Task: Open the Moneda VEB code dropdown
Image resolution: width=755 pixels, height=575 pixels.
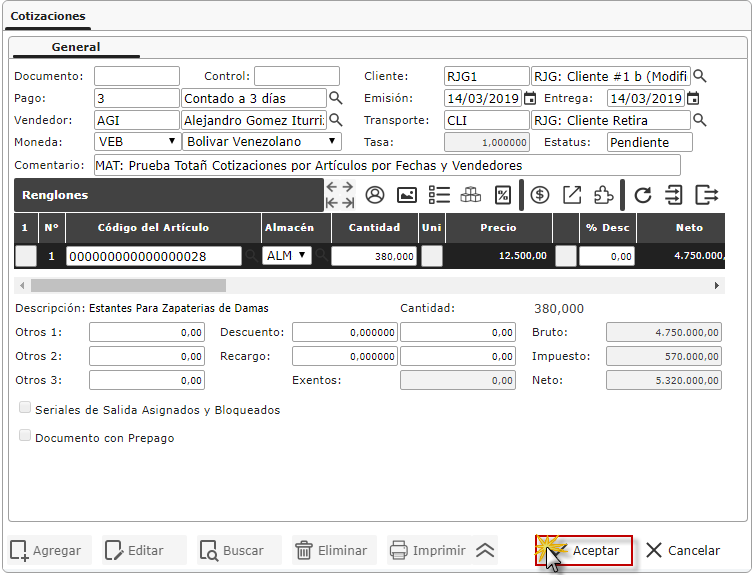Action: 137,142
